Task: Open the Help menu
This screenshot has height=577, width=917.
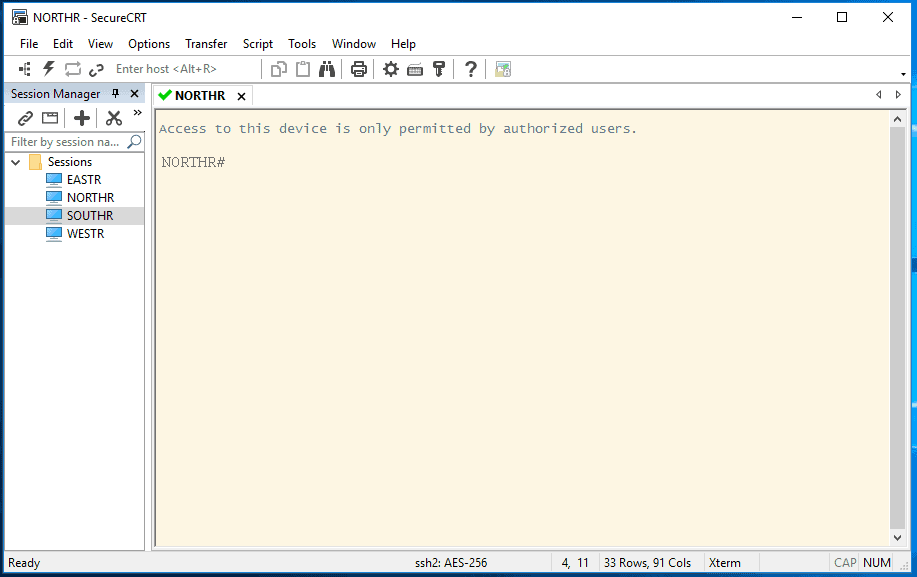Action: (403, 44)
